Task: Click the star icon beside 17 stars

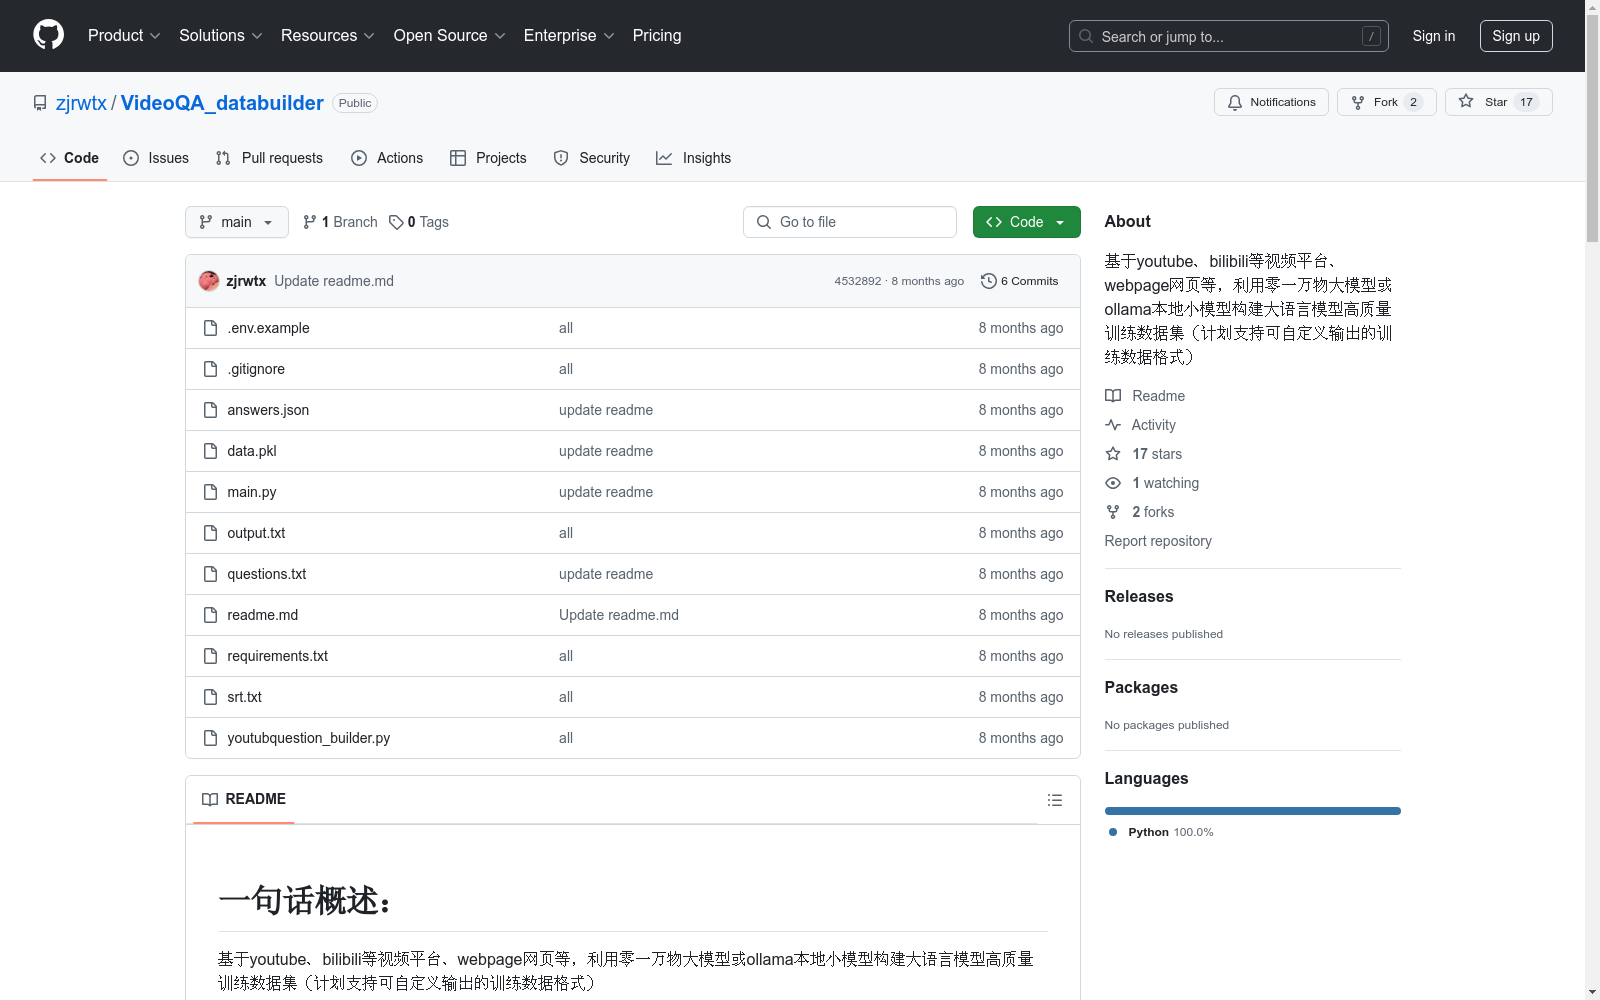Action: 1113,453
